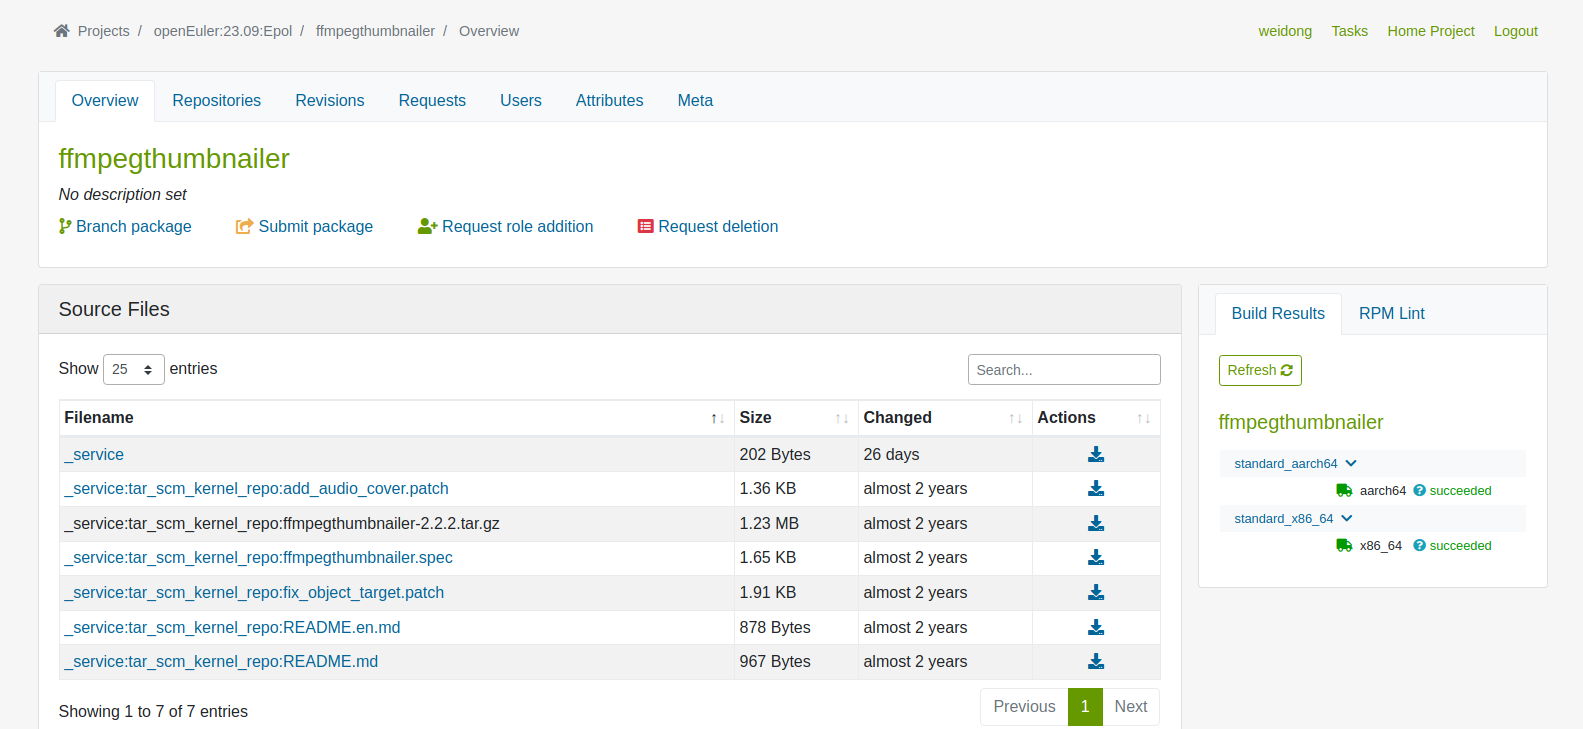Screen dimensions: 1583x729
Task: Open the Meta tab
Action: pos(695,101)
